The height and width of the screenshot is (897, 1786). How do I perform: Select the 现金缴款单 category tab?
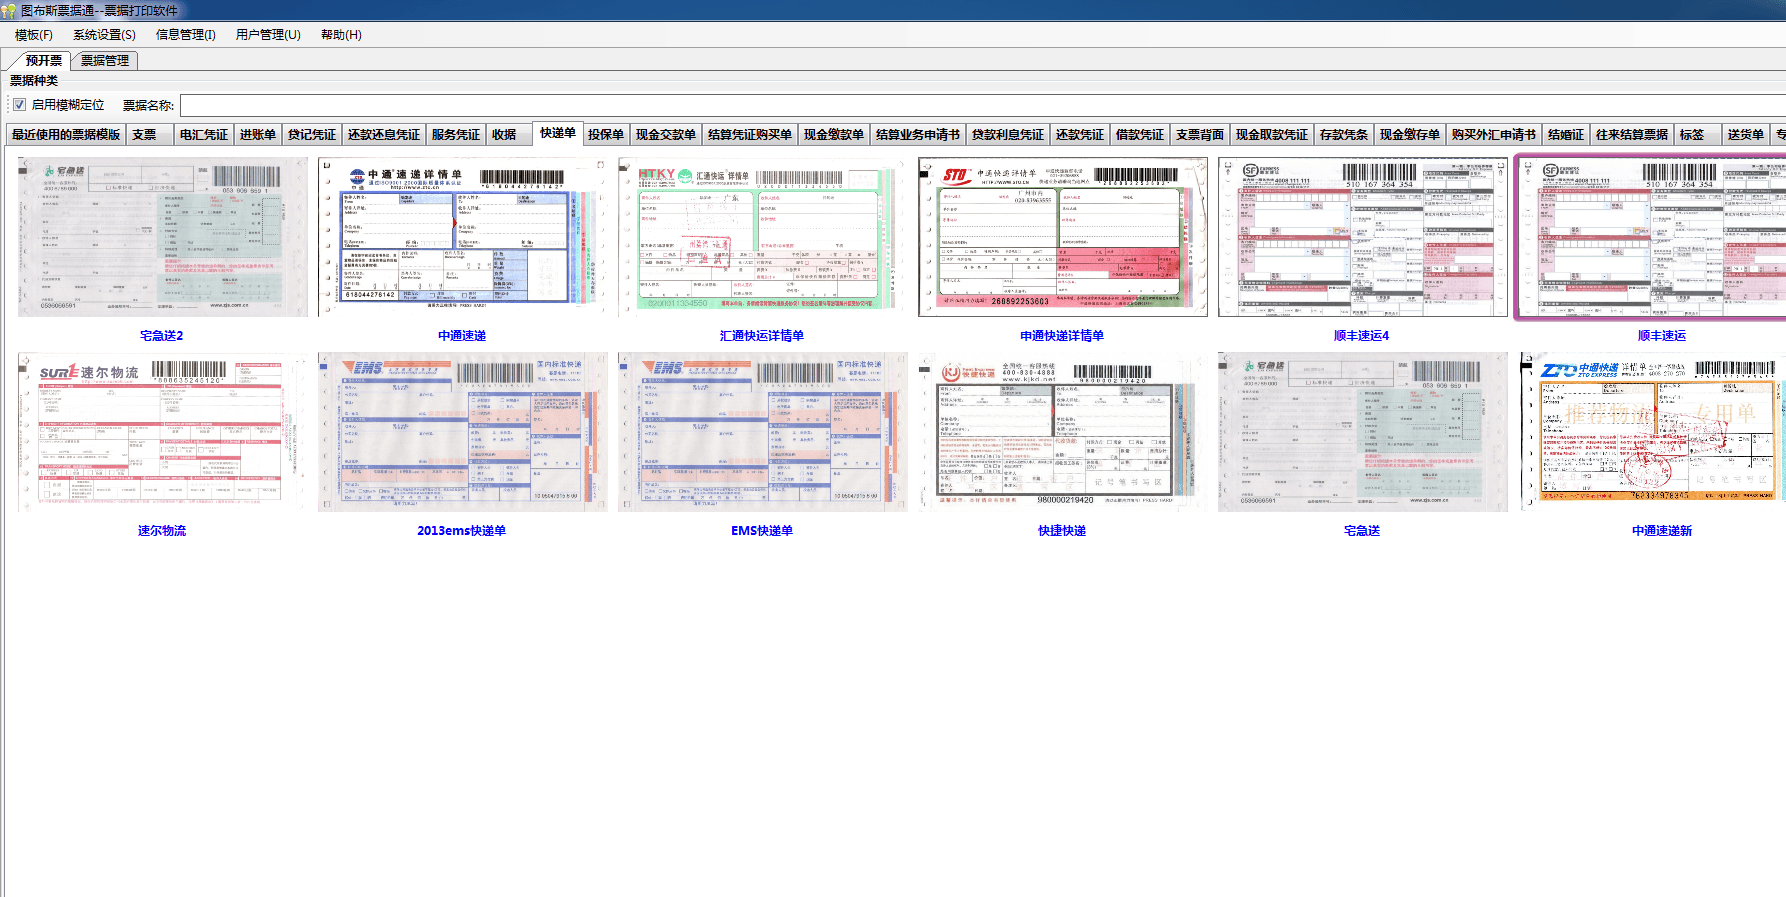(x=833, y=135)
